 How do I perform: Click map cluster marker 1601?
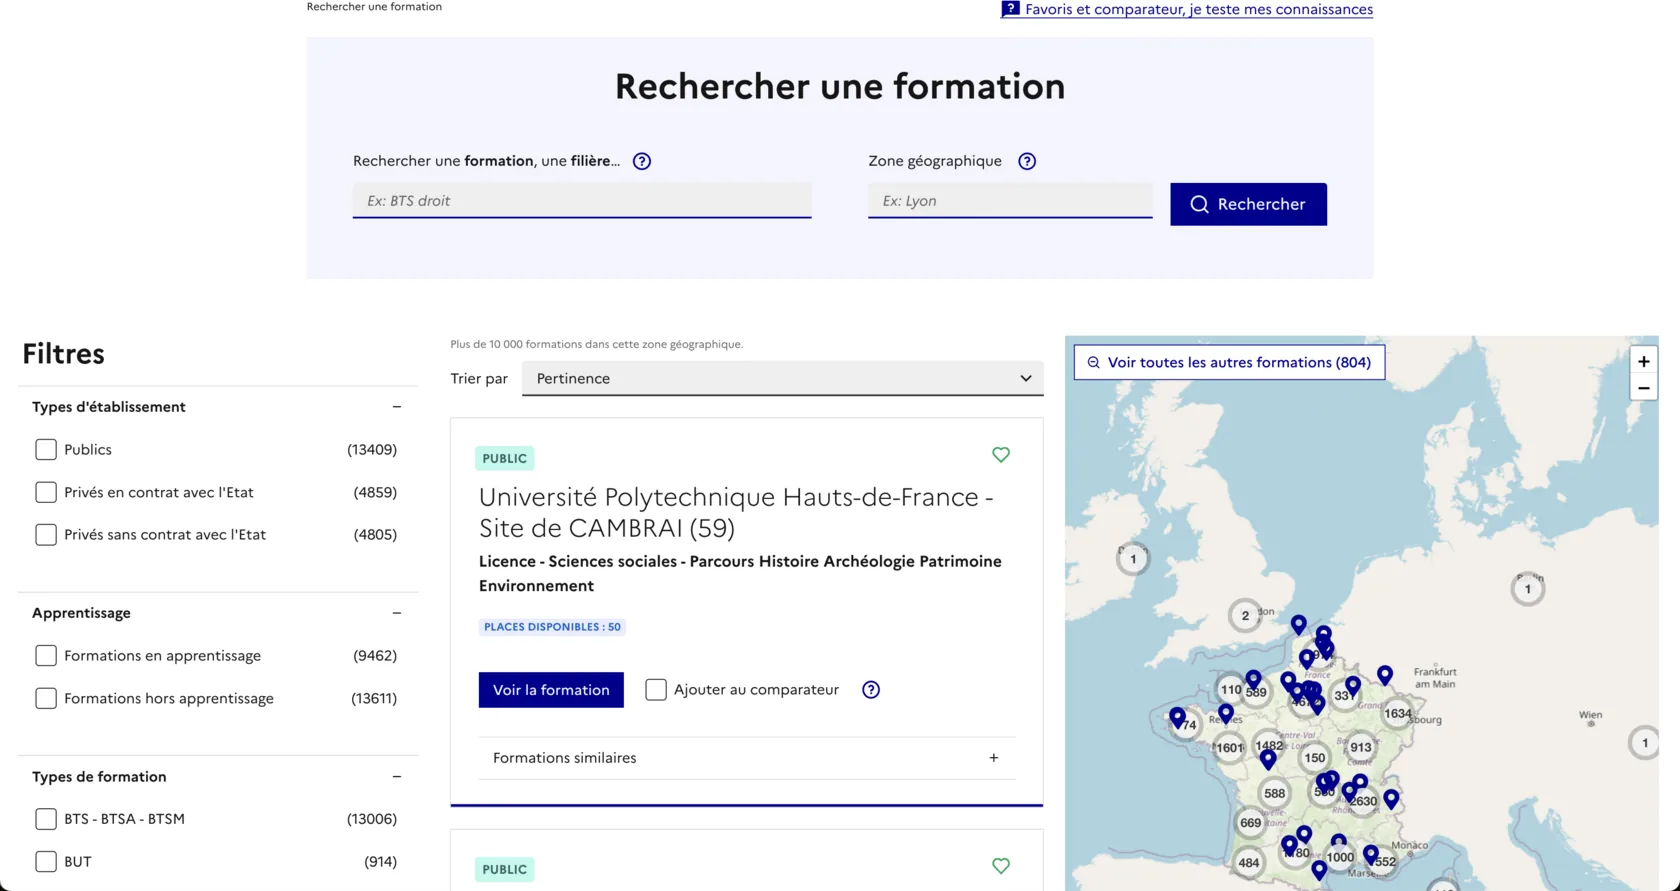click(x=1229, y=747)
